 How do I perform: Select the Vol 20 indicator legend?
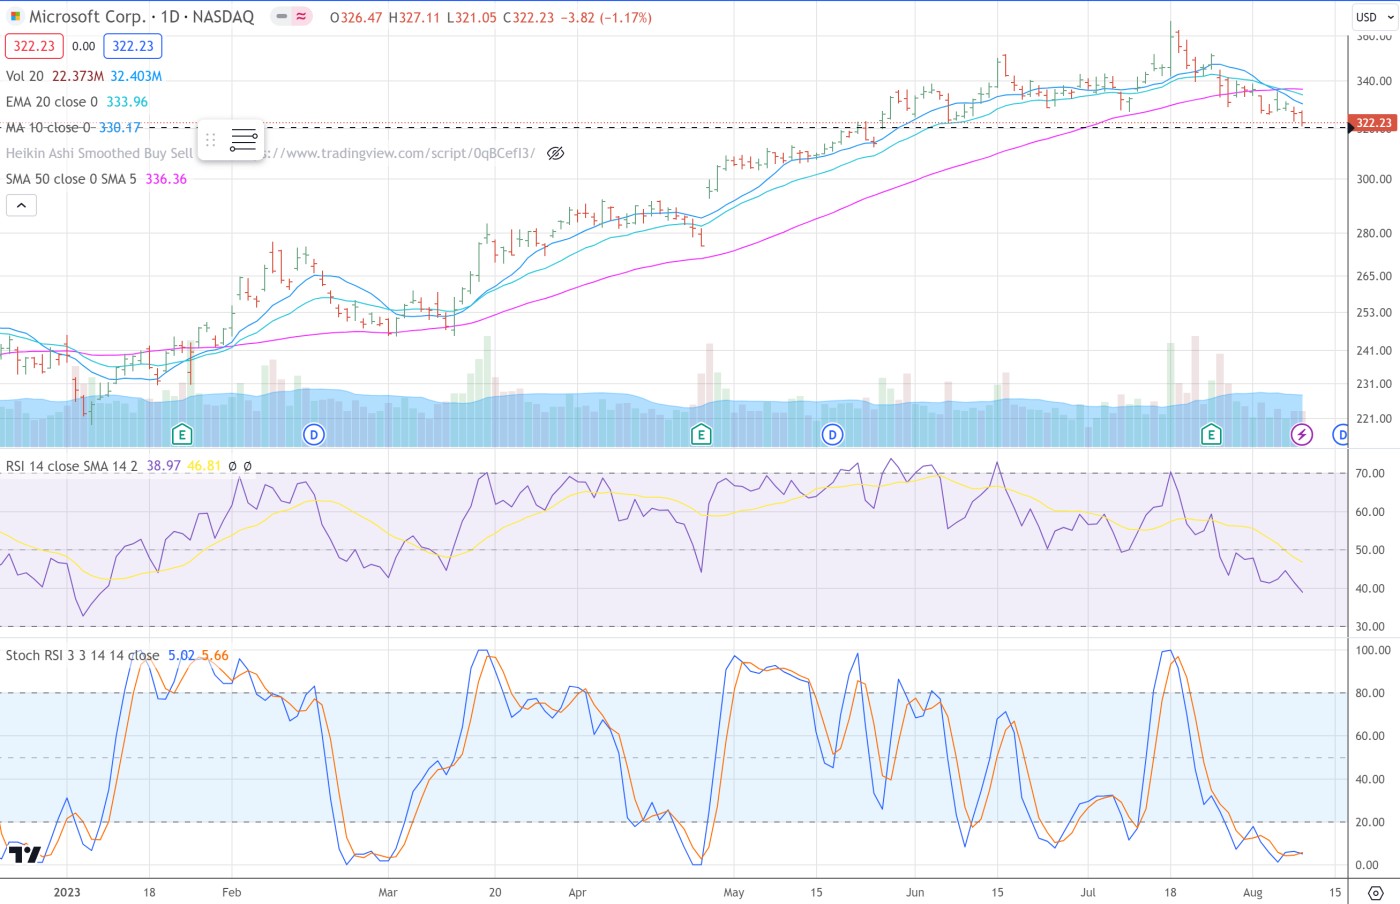click(x=25, y=76)
